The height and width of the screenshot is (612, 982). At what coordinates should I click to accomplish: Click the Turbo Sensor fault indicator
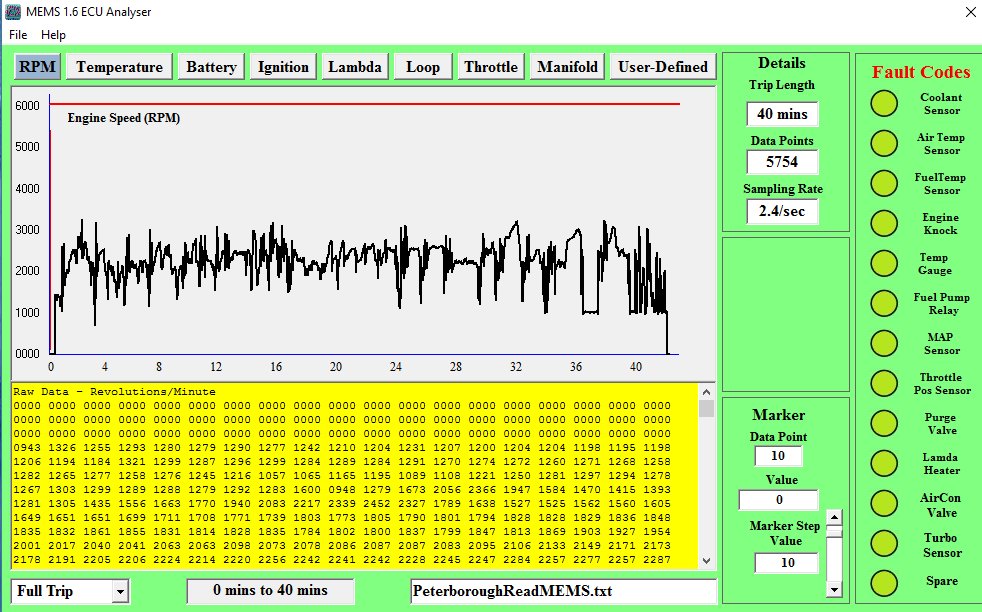tap(884, 544)
